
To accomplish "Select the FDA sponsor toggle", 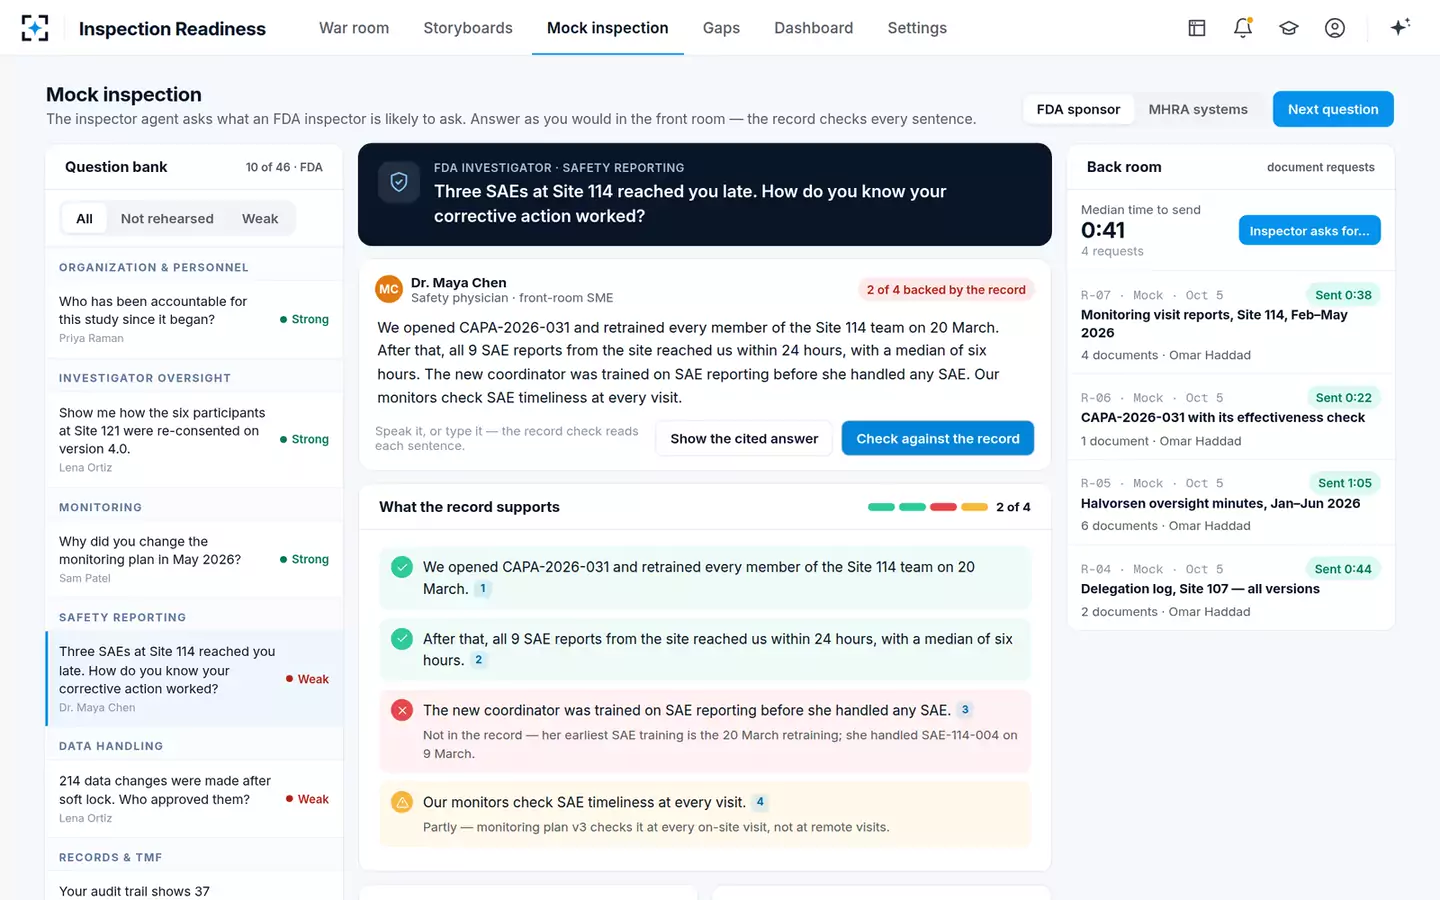I will click(x=1078, y=109).
